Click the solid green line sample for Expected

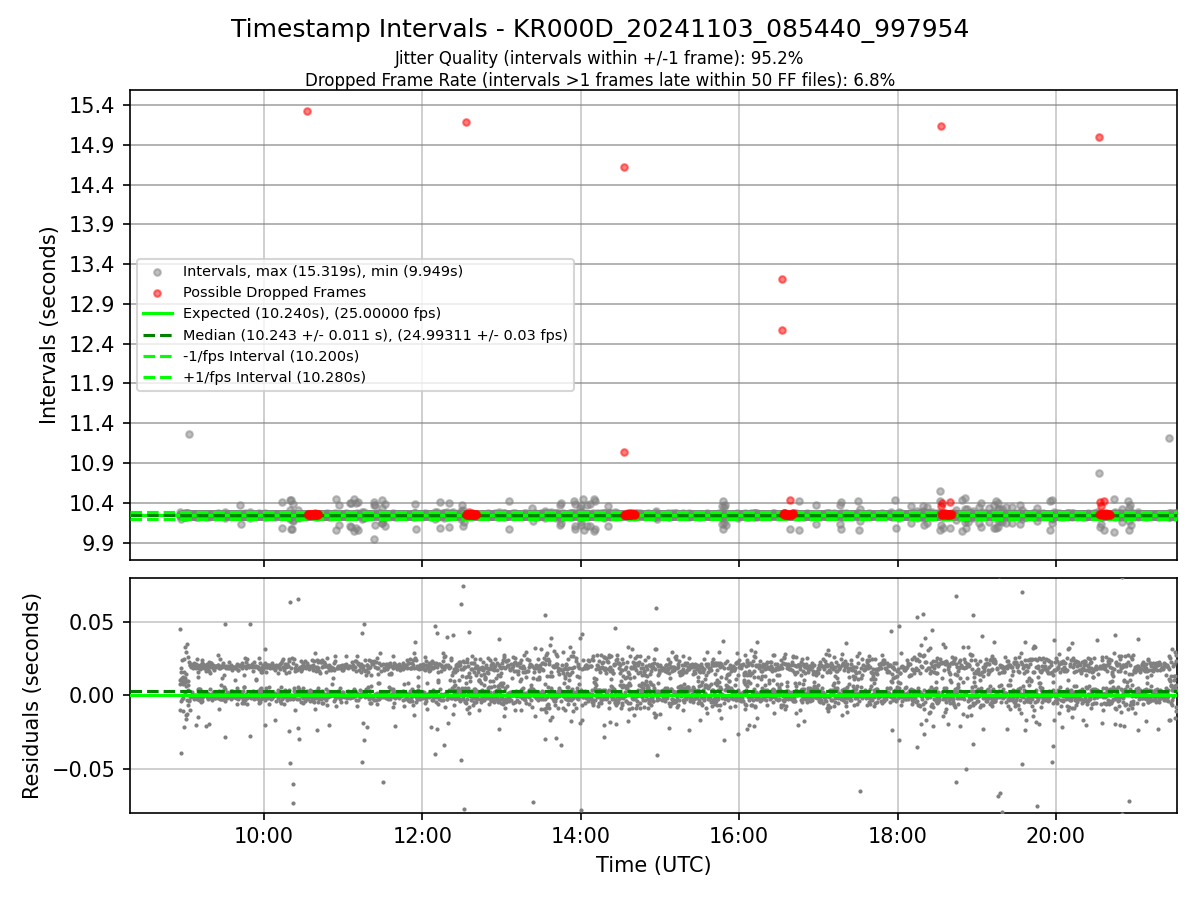pyautogui.click(x=158, y=314)
